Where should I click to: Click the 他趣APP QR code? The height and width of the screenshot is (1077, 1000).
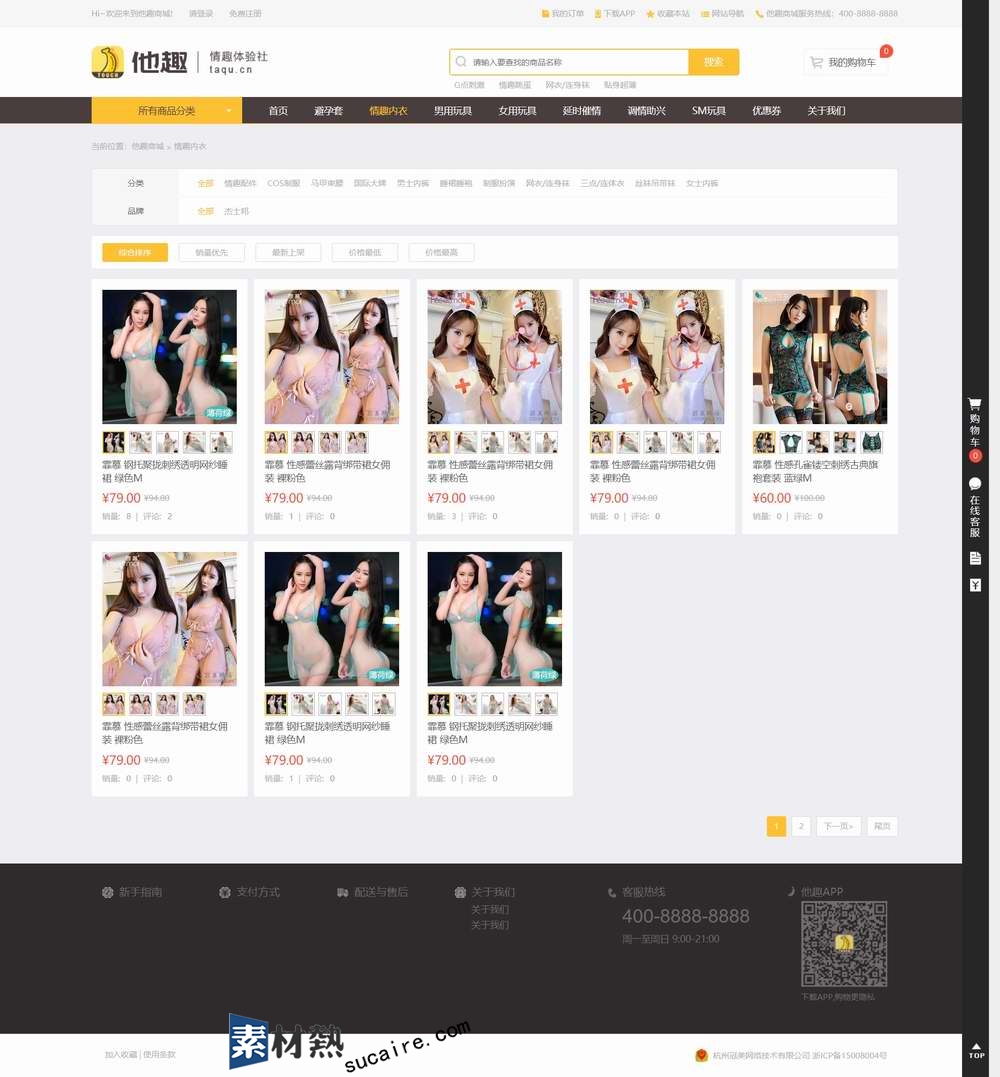(844, 944)
